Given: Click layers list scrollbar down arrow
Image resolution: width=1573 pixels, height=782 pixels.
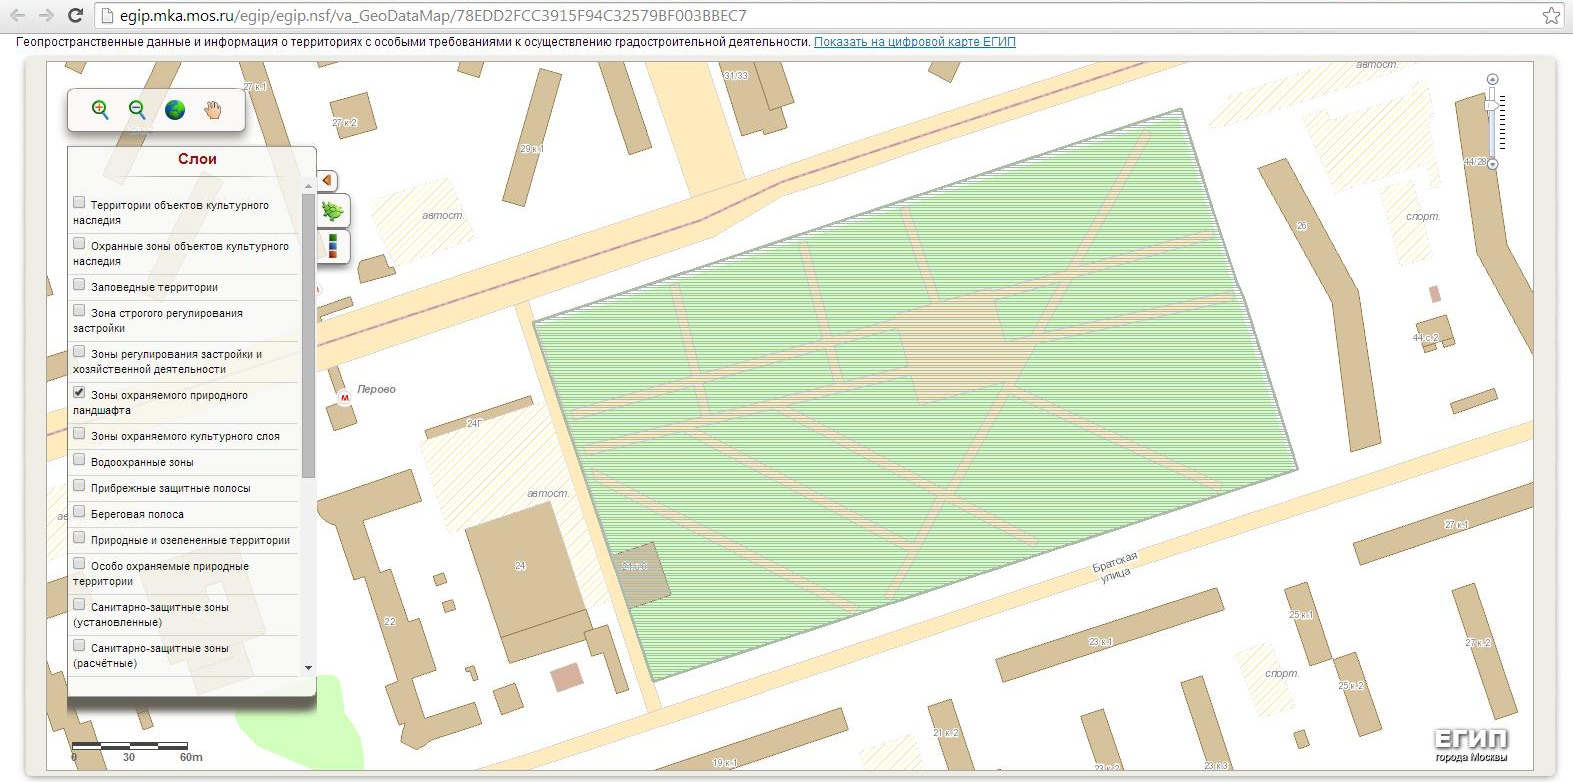Looking at the screenshot, I should click(x=308, y=667).
